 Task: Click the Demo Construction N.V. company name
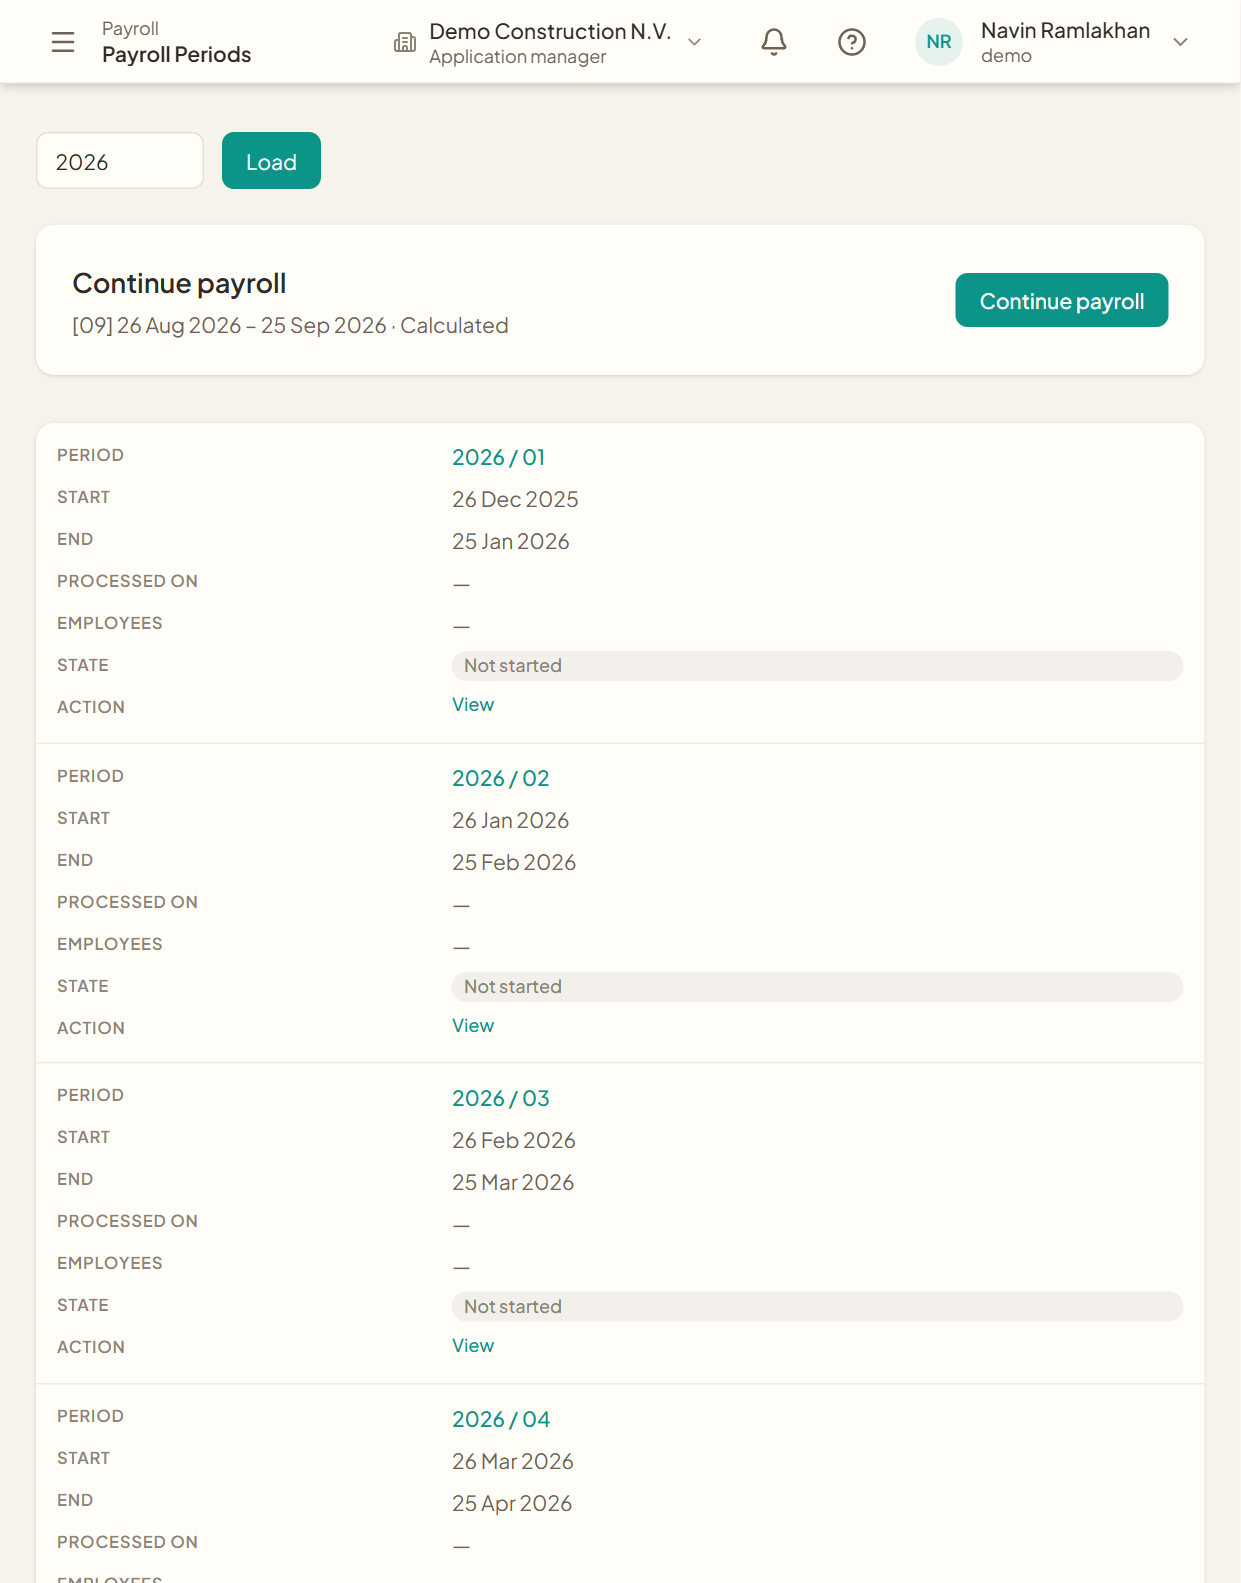[x=550, y=32]
